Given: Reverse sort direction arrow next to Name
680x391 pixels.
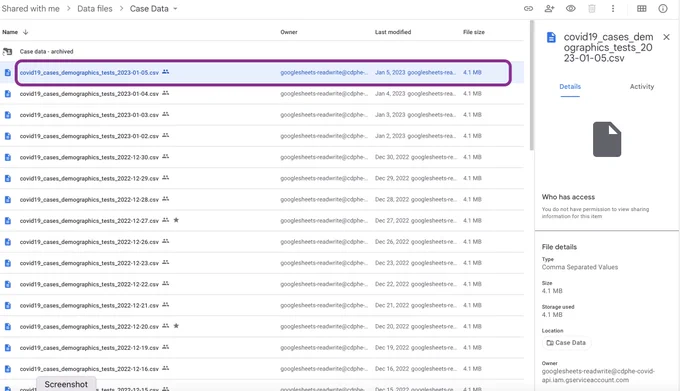Looking at the screenshot, I should click(x=26, y=32).
